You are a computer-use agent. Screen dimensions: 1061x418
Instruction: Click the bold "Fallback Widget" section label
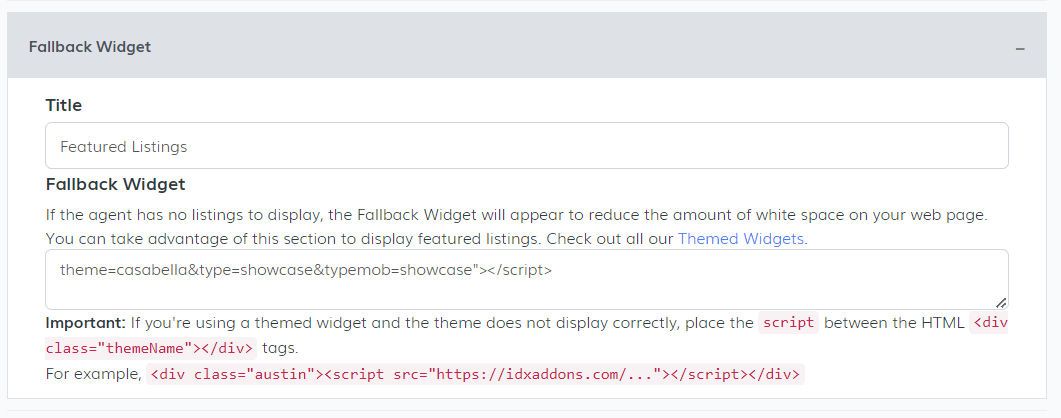[x=116, y=184]
